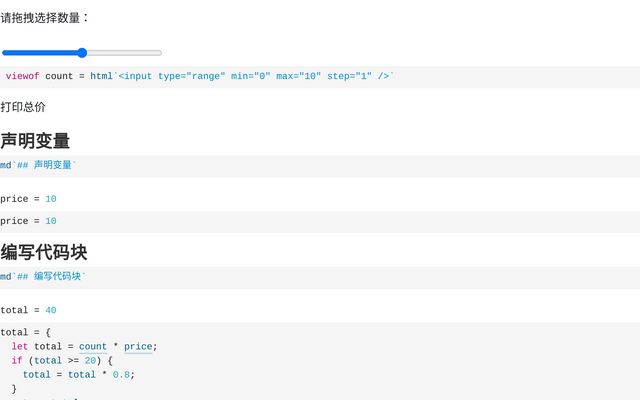
Task: Place cursor in the md 编写代码块 code cell
Action: 300,277
